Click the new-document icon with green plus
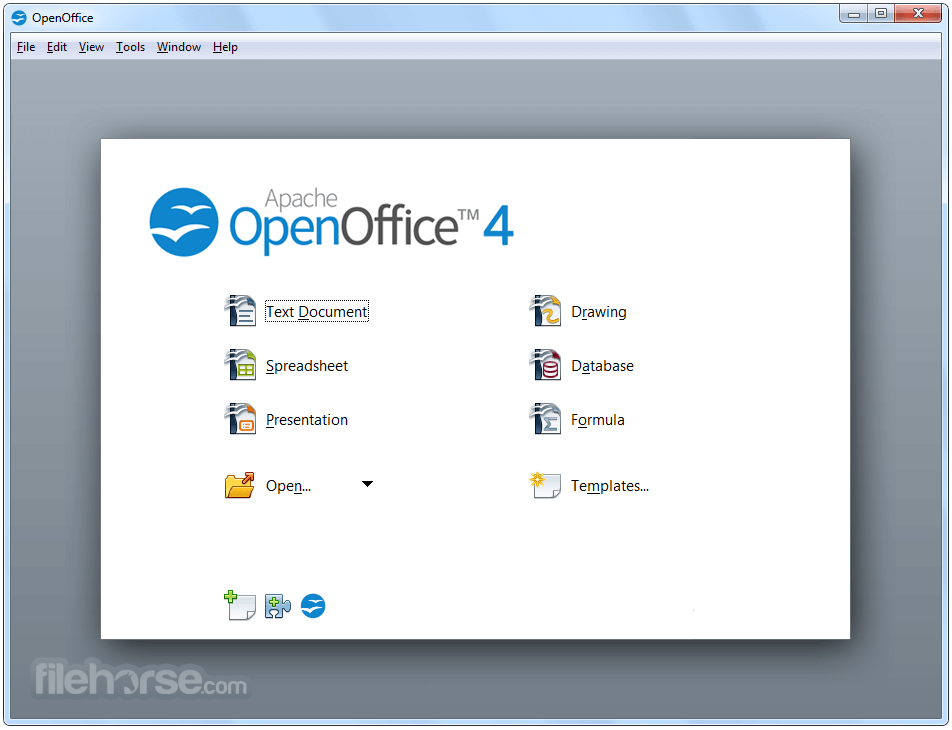The image size is (952, 730). (x=240, y=605)
